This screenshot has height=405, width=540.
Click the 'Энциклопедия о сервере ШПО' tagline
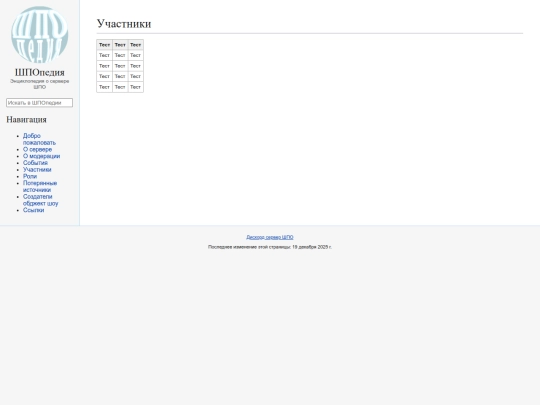coord(40,84)
